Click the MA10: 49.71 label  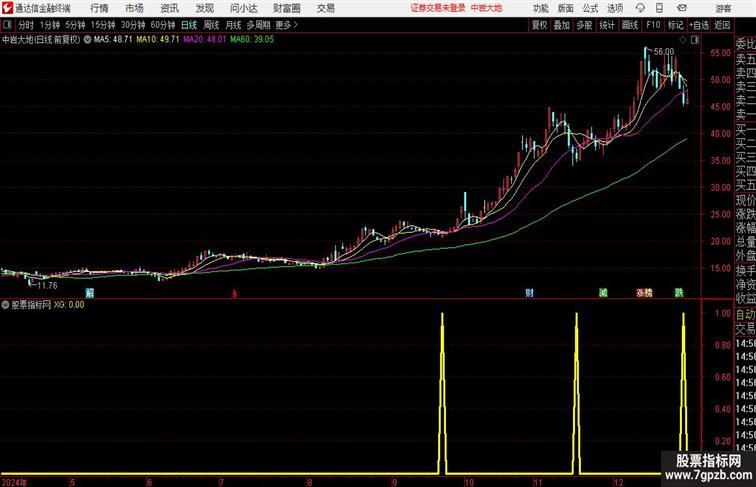tap(158, 40)
